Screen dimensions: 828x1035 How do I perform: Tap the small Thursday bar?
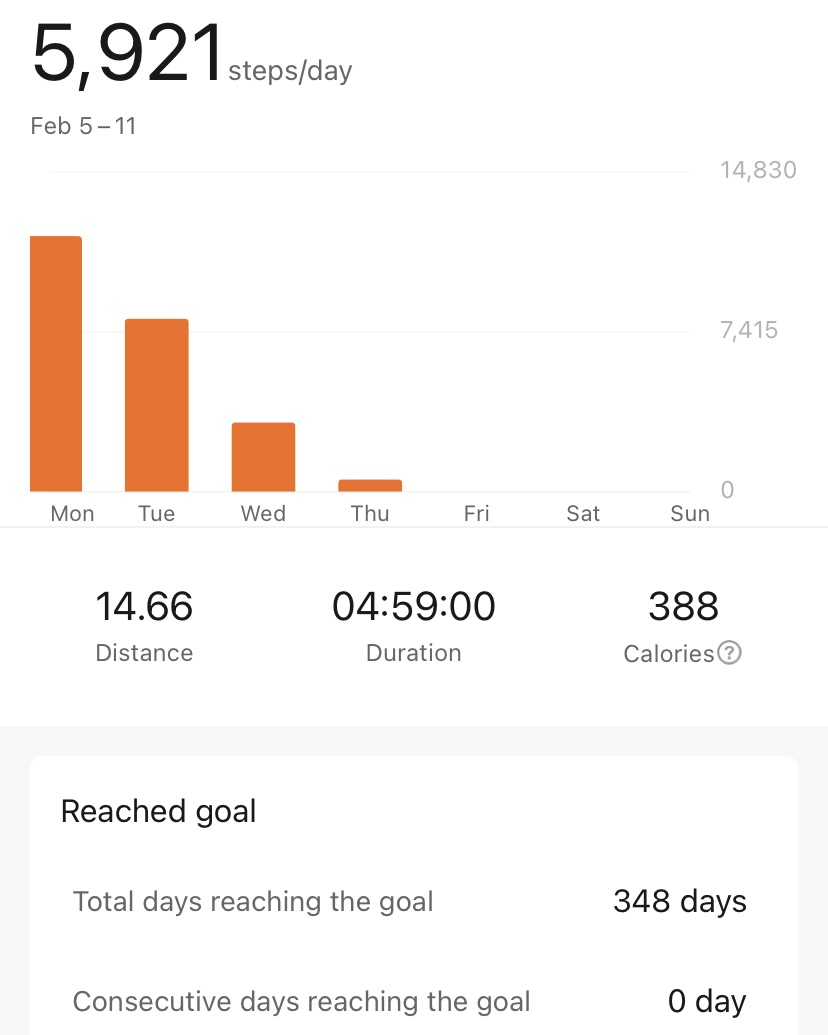tap(370, 486)
